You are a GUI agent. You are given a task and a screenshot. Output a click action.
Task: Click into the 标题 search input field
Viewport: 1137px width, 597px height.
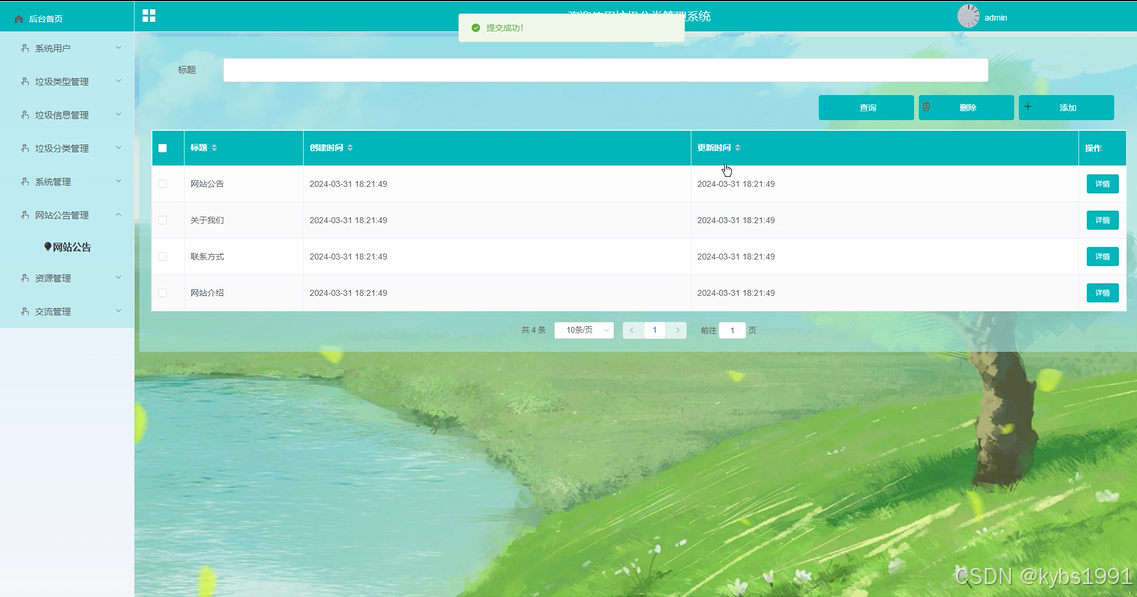[x=605, y=70]
